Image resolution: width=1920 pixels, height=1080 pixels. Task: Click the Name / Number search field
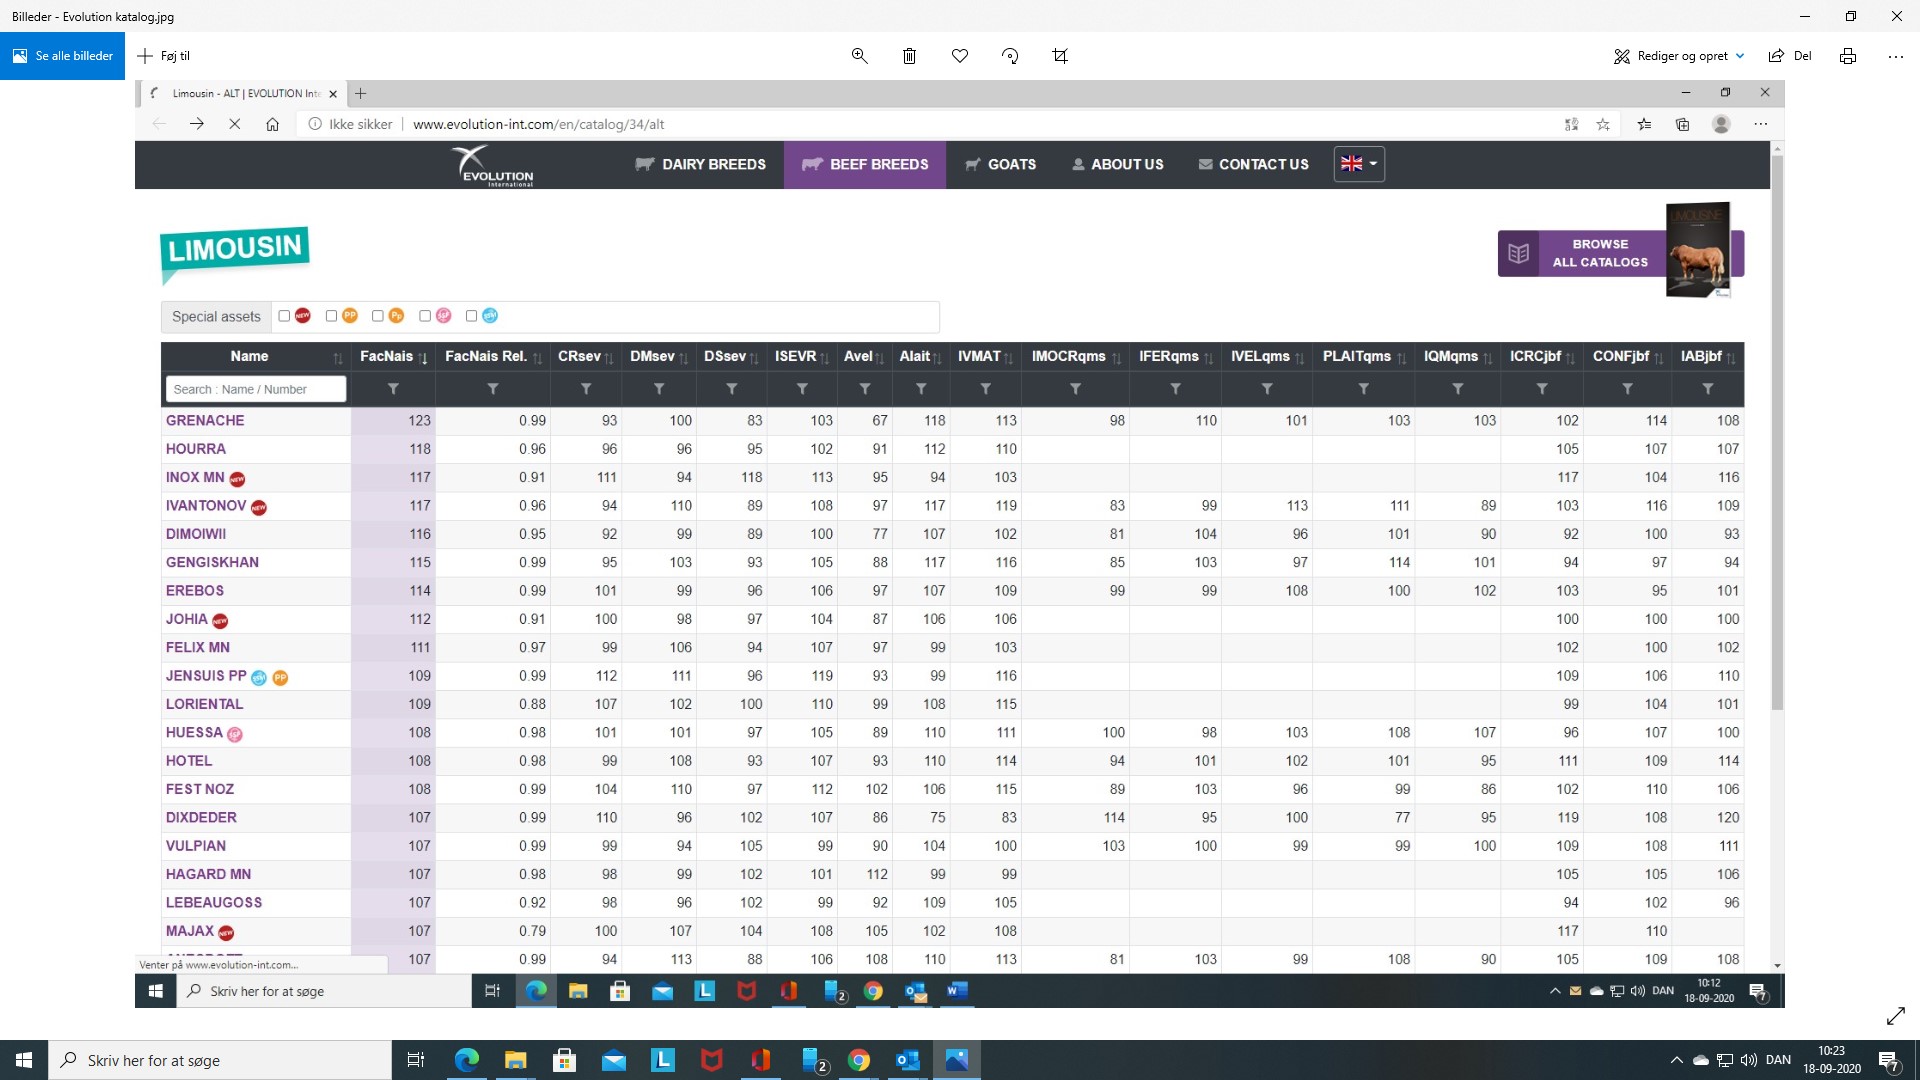pyautogui.click(x=256, y=389)
